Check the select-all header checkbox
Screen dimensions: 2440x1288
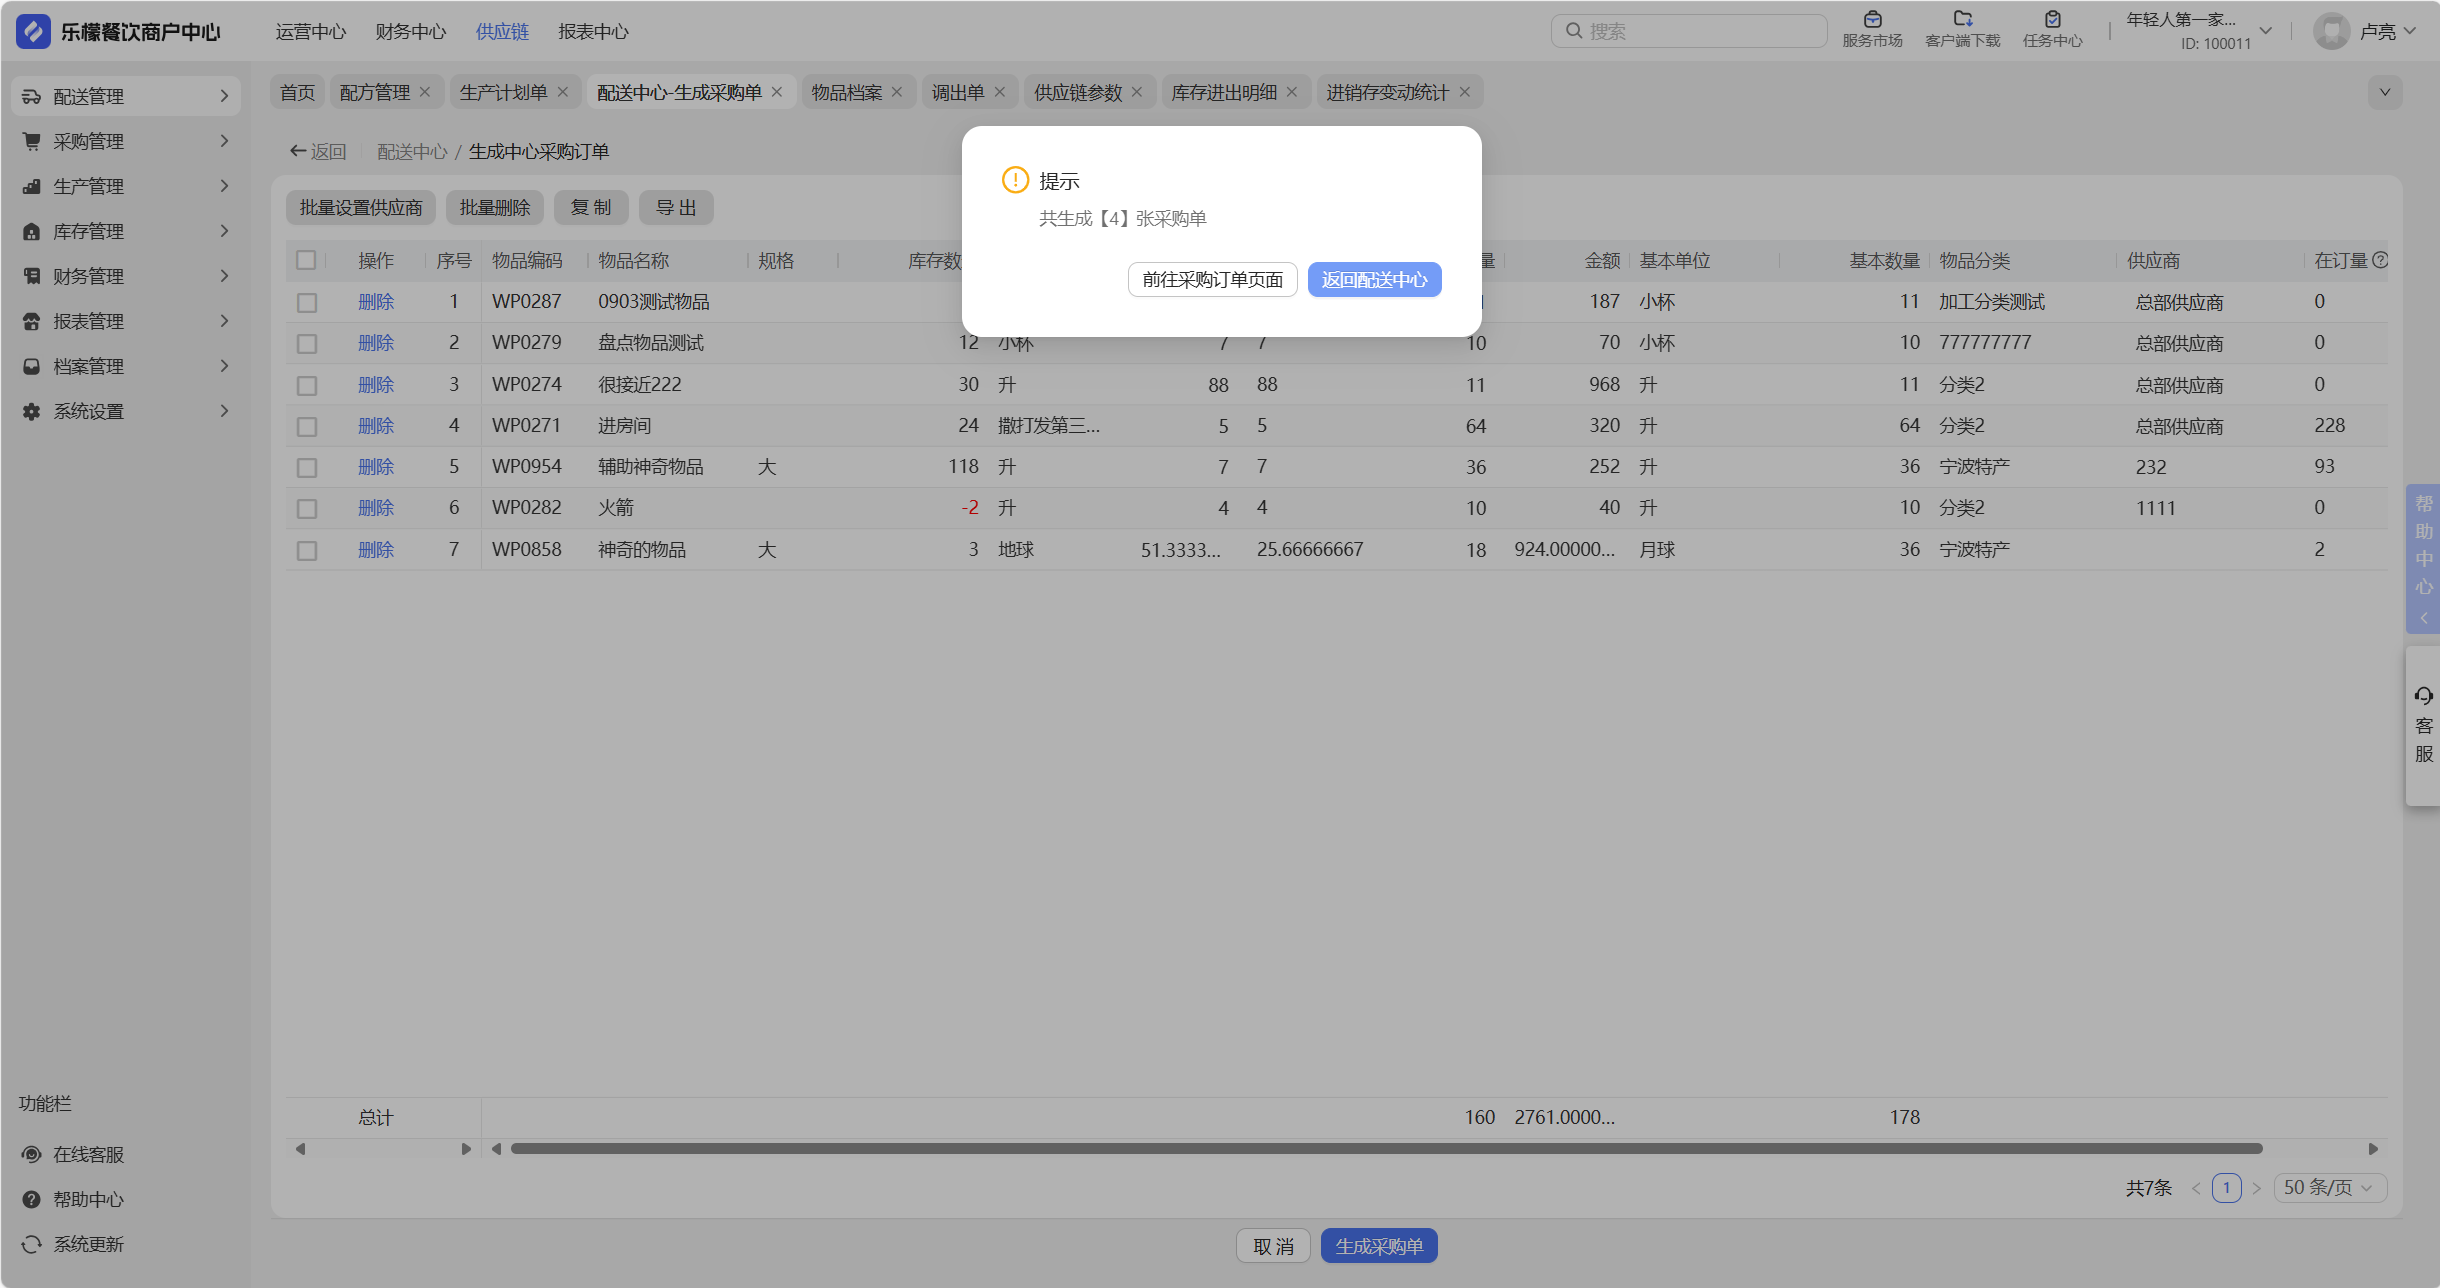pos(306,260)
